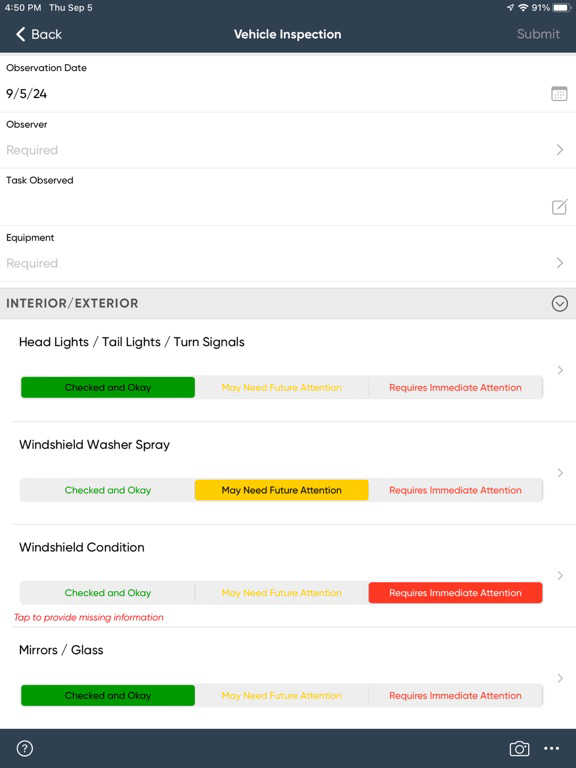
Task: Open the help question mark icon
Action: [x=24, y=748]
